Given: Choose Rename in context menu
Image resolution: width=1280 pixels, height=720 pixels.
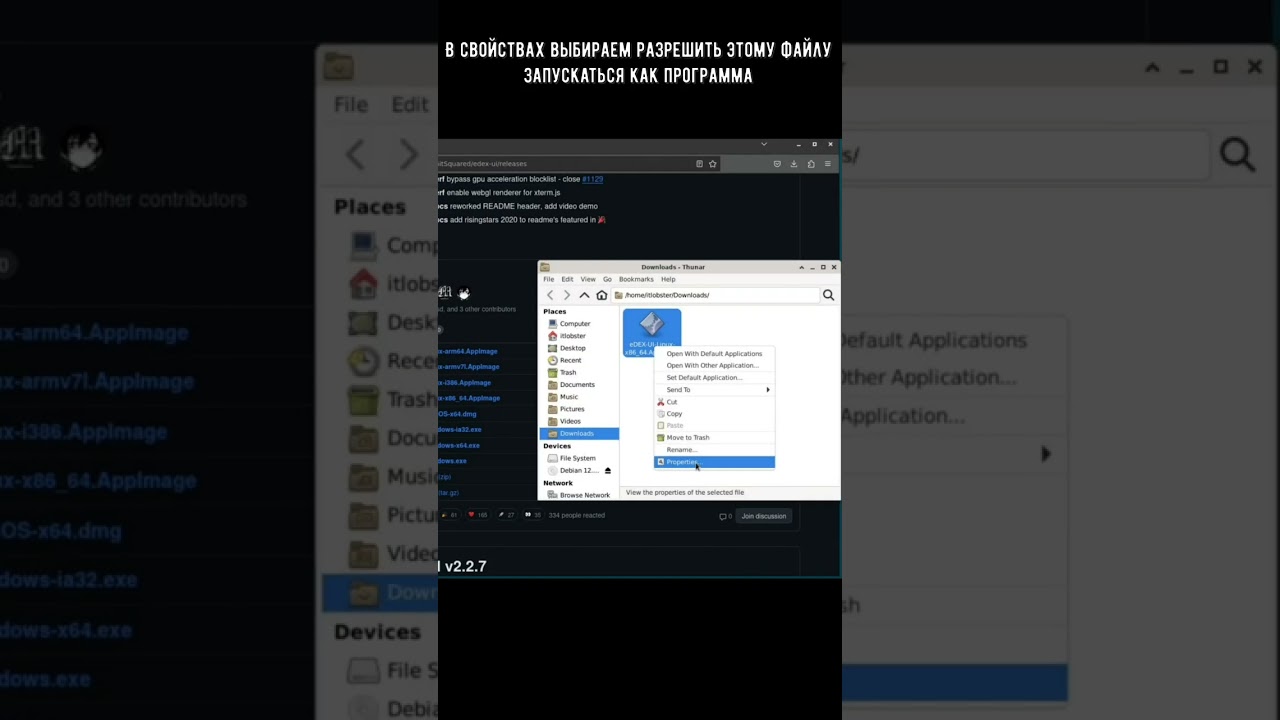Looking at the screenshot, I should (x=714, y=449).
